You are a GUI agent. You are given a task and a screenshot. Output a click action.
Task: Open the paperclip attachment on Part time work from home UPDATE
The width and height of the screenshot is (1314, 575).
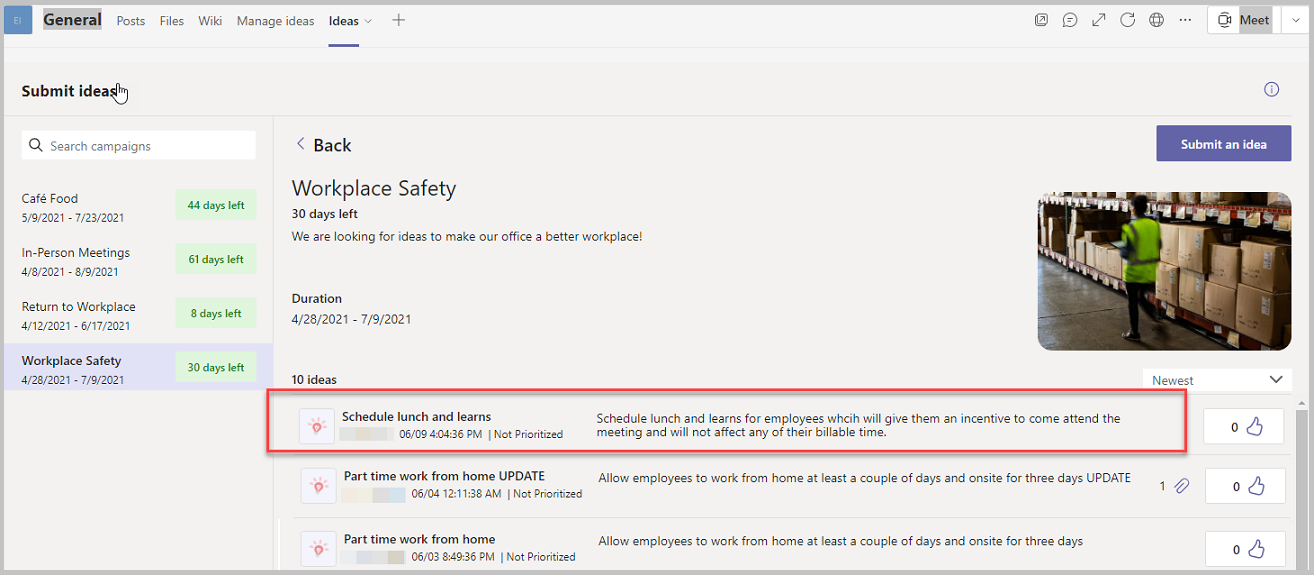(1181, 486)
